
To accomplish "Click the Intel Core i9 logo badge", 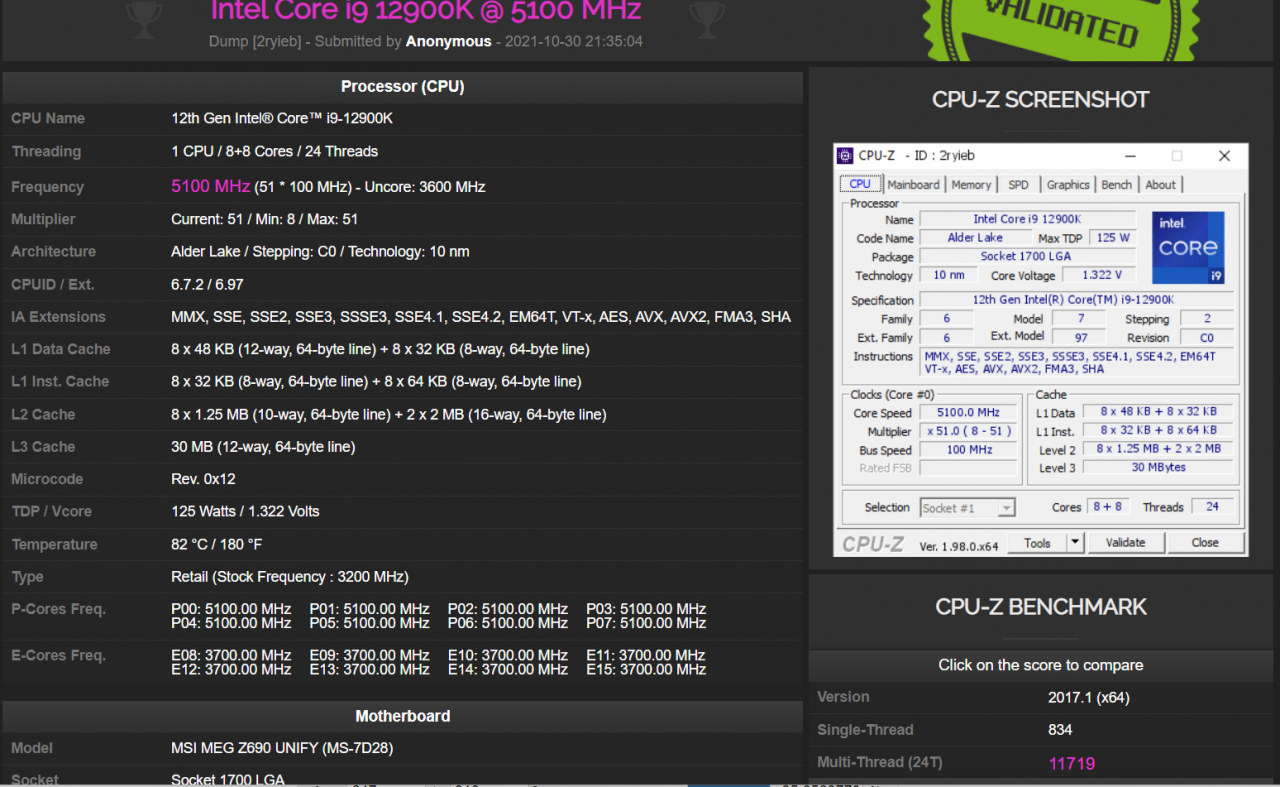I will [x=1188, y=247].
